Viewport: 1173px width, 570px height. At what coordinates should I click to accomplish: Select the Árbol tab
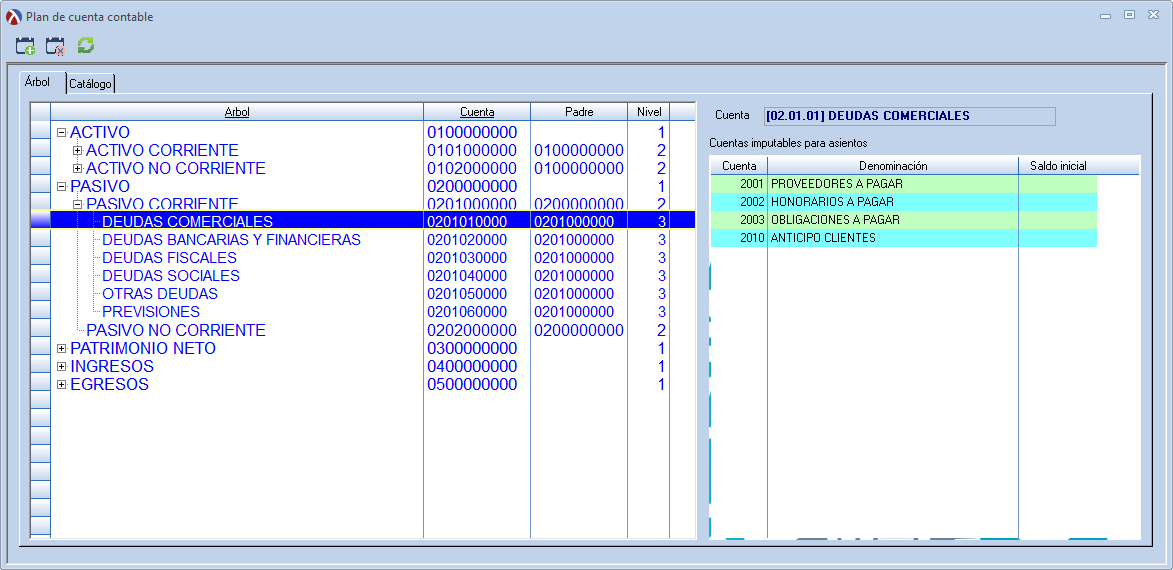click(37, 82)
